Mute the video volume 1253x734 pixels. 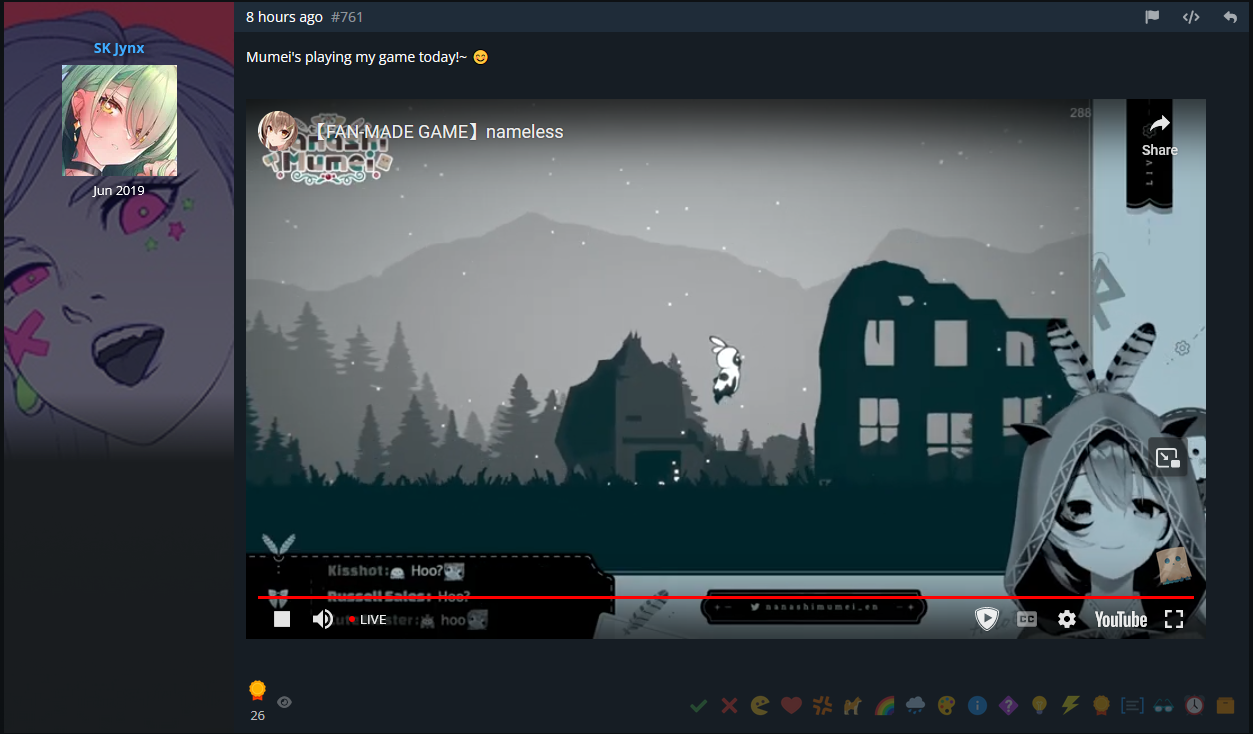click(x=322, y=619)
